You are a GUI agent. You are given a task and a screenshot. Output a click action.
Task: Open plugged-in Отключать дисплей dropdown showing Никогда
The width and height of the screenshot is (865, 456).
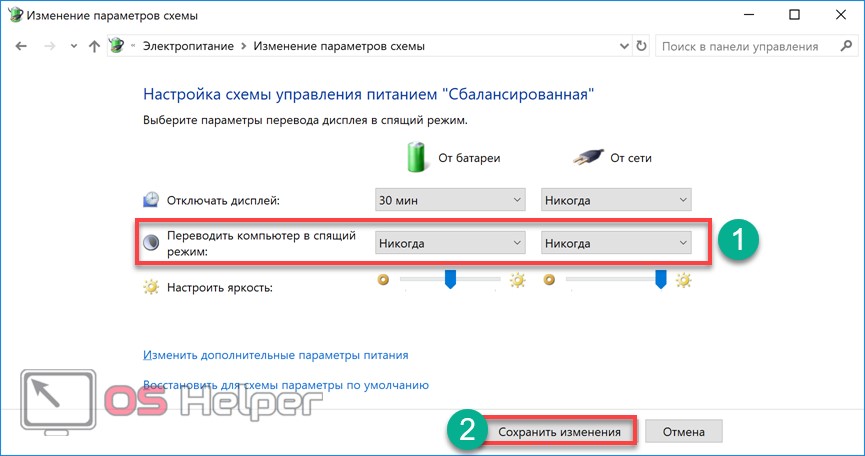(x=616, y=200)
